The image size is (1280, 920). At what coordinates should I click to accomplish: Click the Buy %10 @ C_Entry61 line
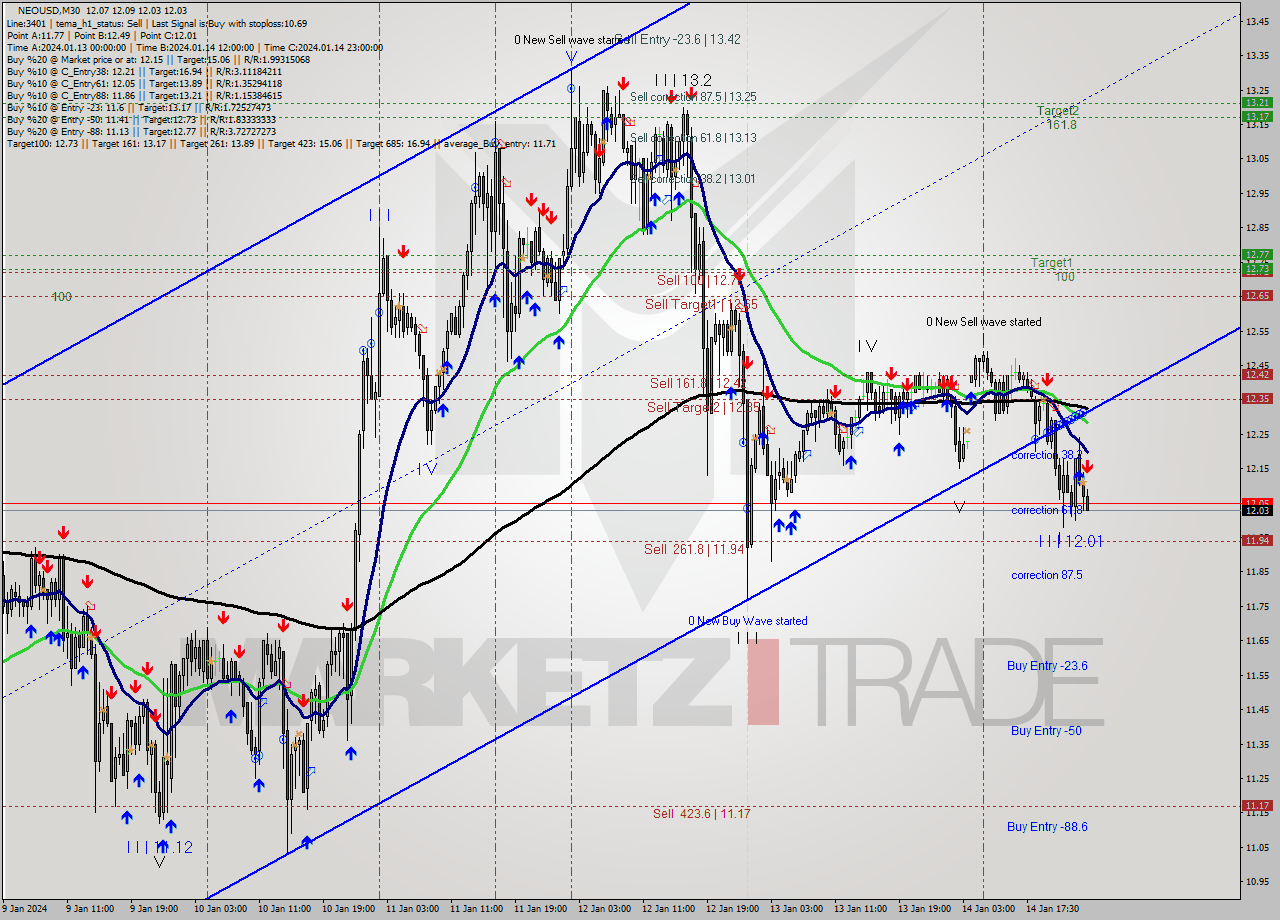click(144, 83)
